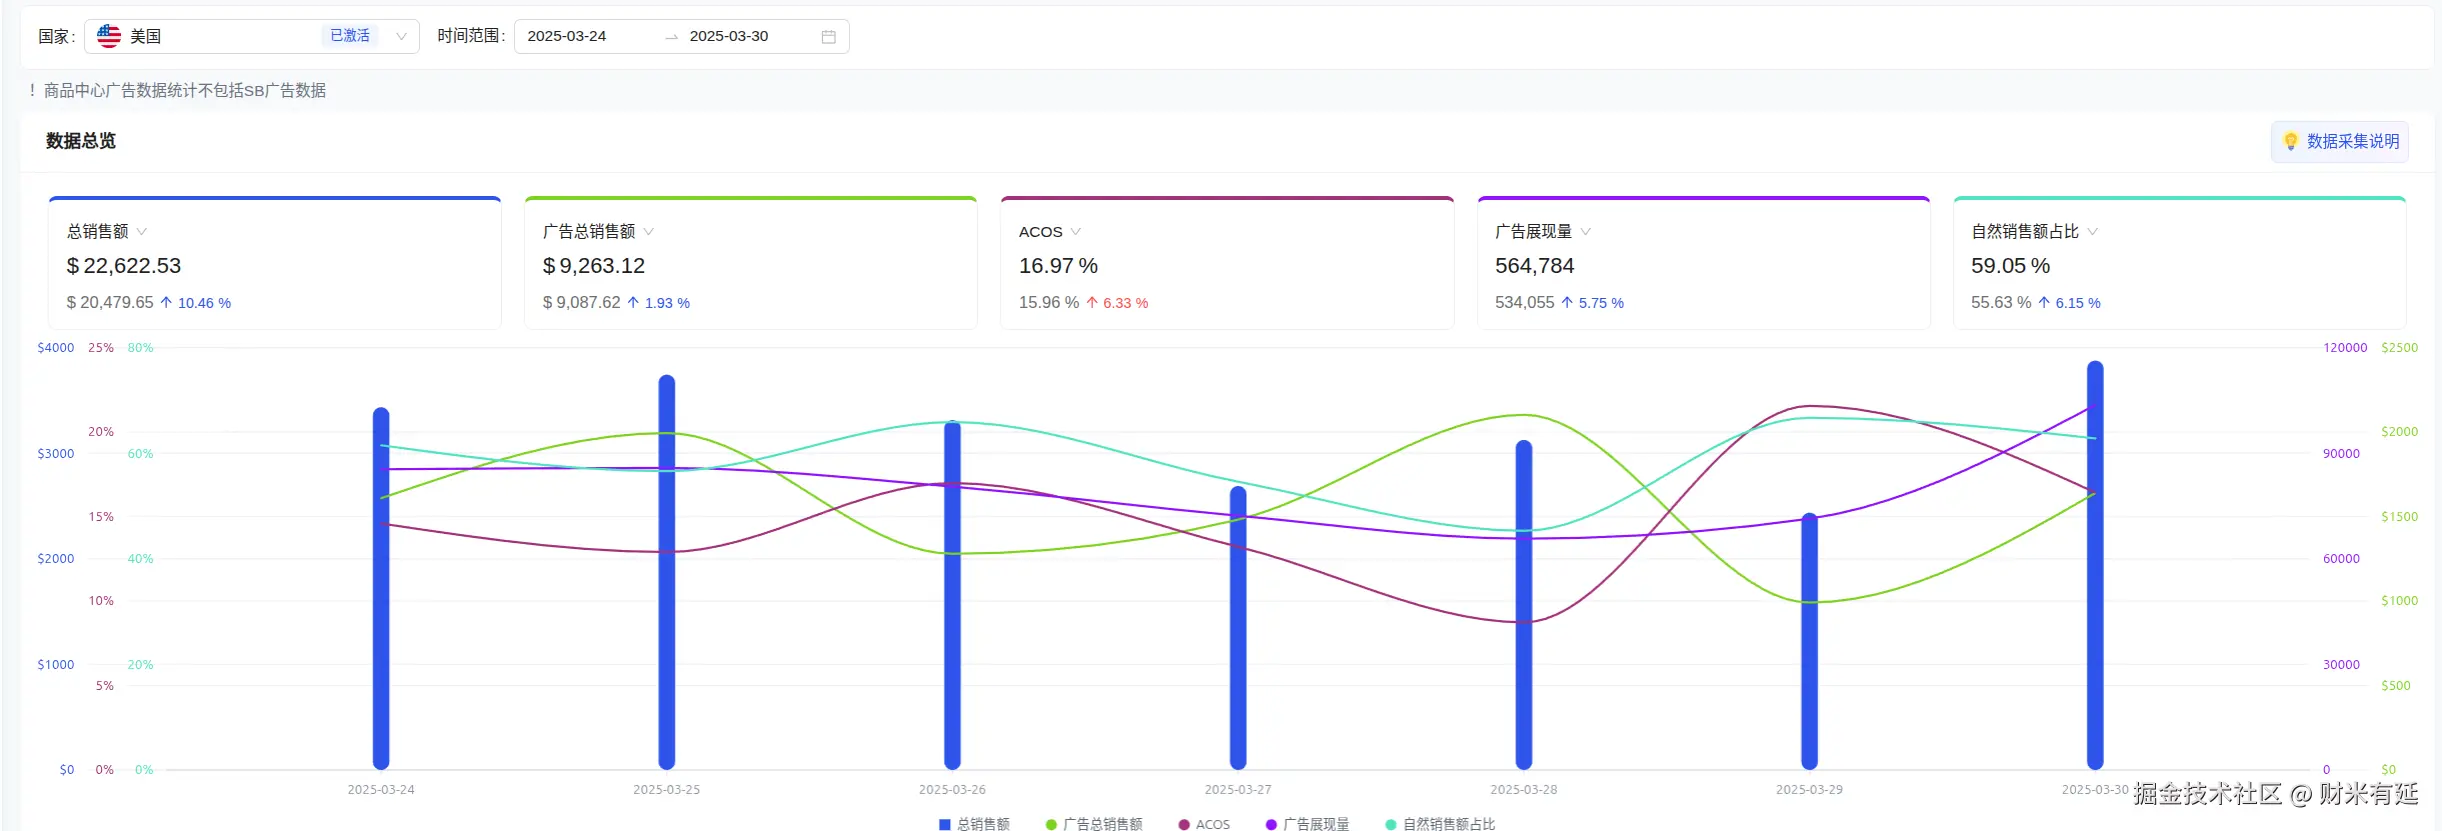This screenshot has height=831, width=2442.
Task: Toggle 广告总销售额 series in chart legend
Action: pos(1094,824)
